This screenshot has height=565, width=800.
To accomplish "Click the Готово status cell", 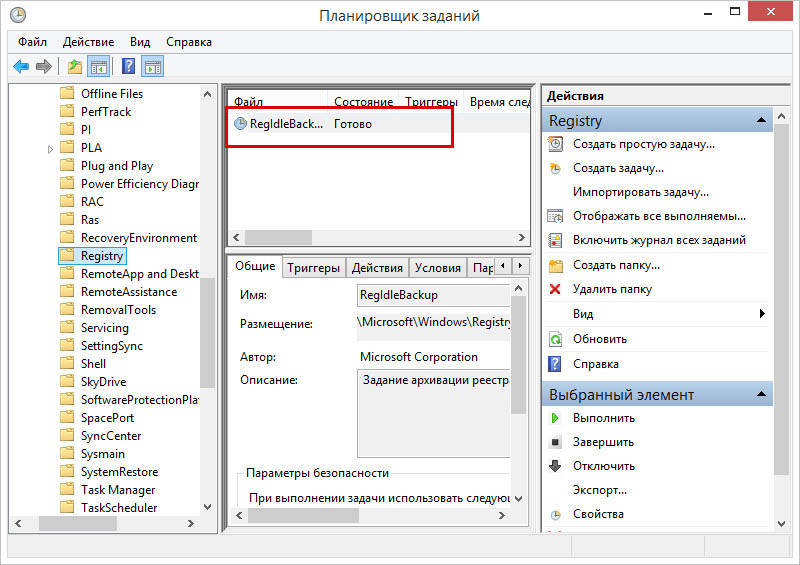I will coord(353,124).
